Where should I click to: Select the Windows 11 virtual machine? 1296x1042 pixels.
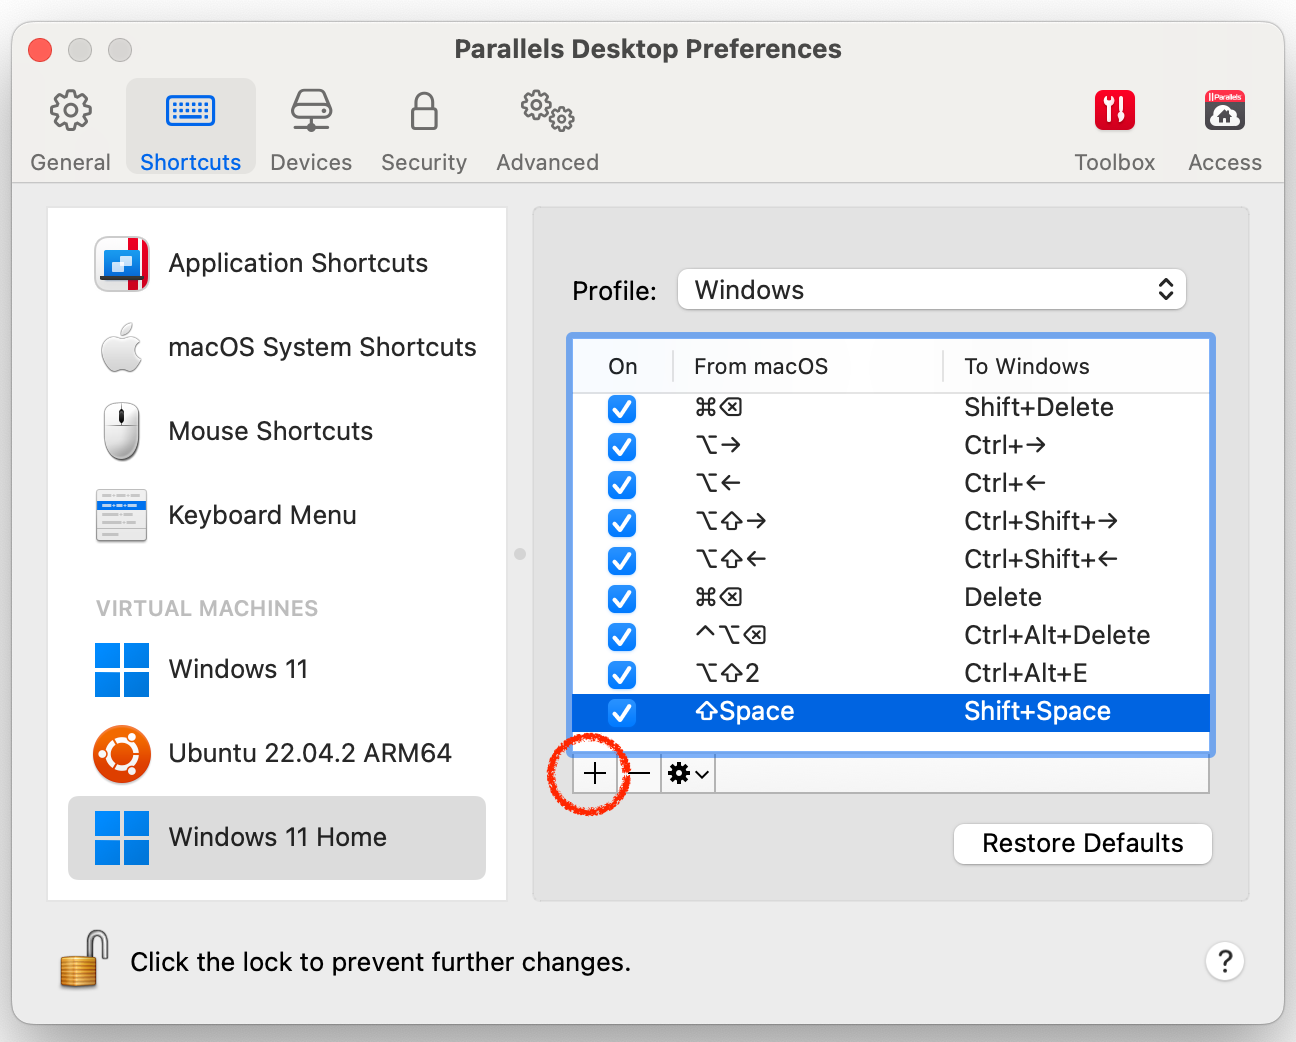pyautogui.click(x=277, y=669)
